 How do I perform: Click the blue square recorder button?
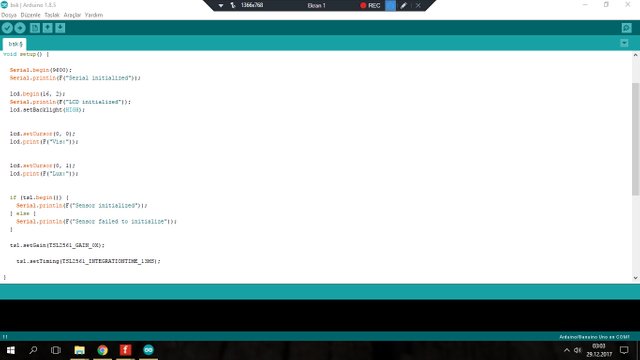tap(390, 5)
